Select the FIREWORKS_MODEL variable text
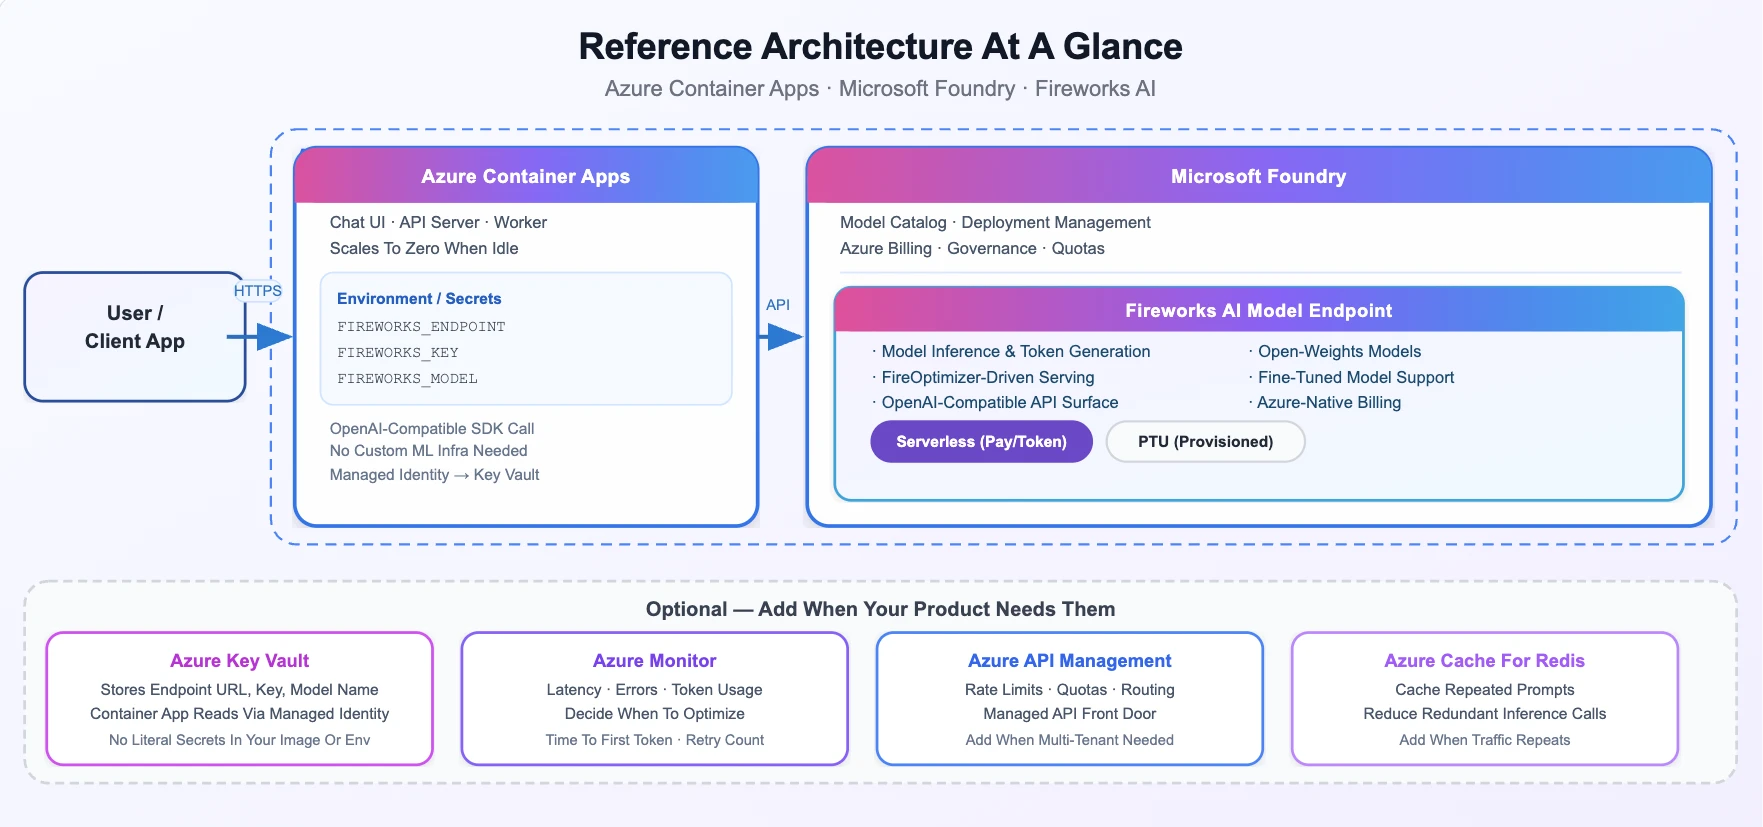Viewport: 1763px width, 827px height. pyautogui.click(x=407, y=379)
